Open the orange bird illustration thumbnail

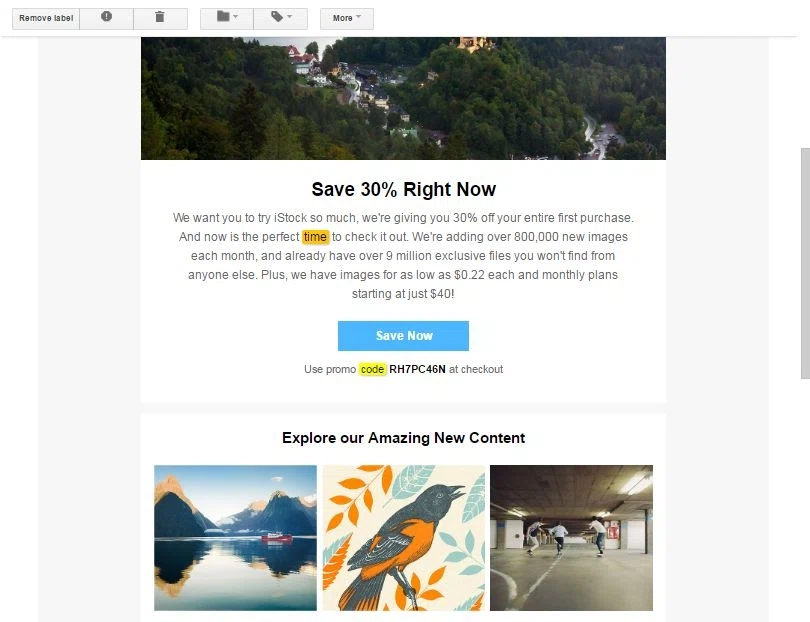pos(404,538)
